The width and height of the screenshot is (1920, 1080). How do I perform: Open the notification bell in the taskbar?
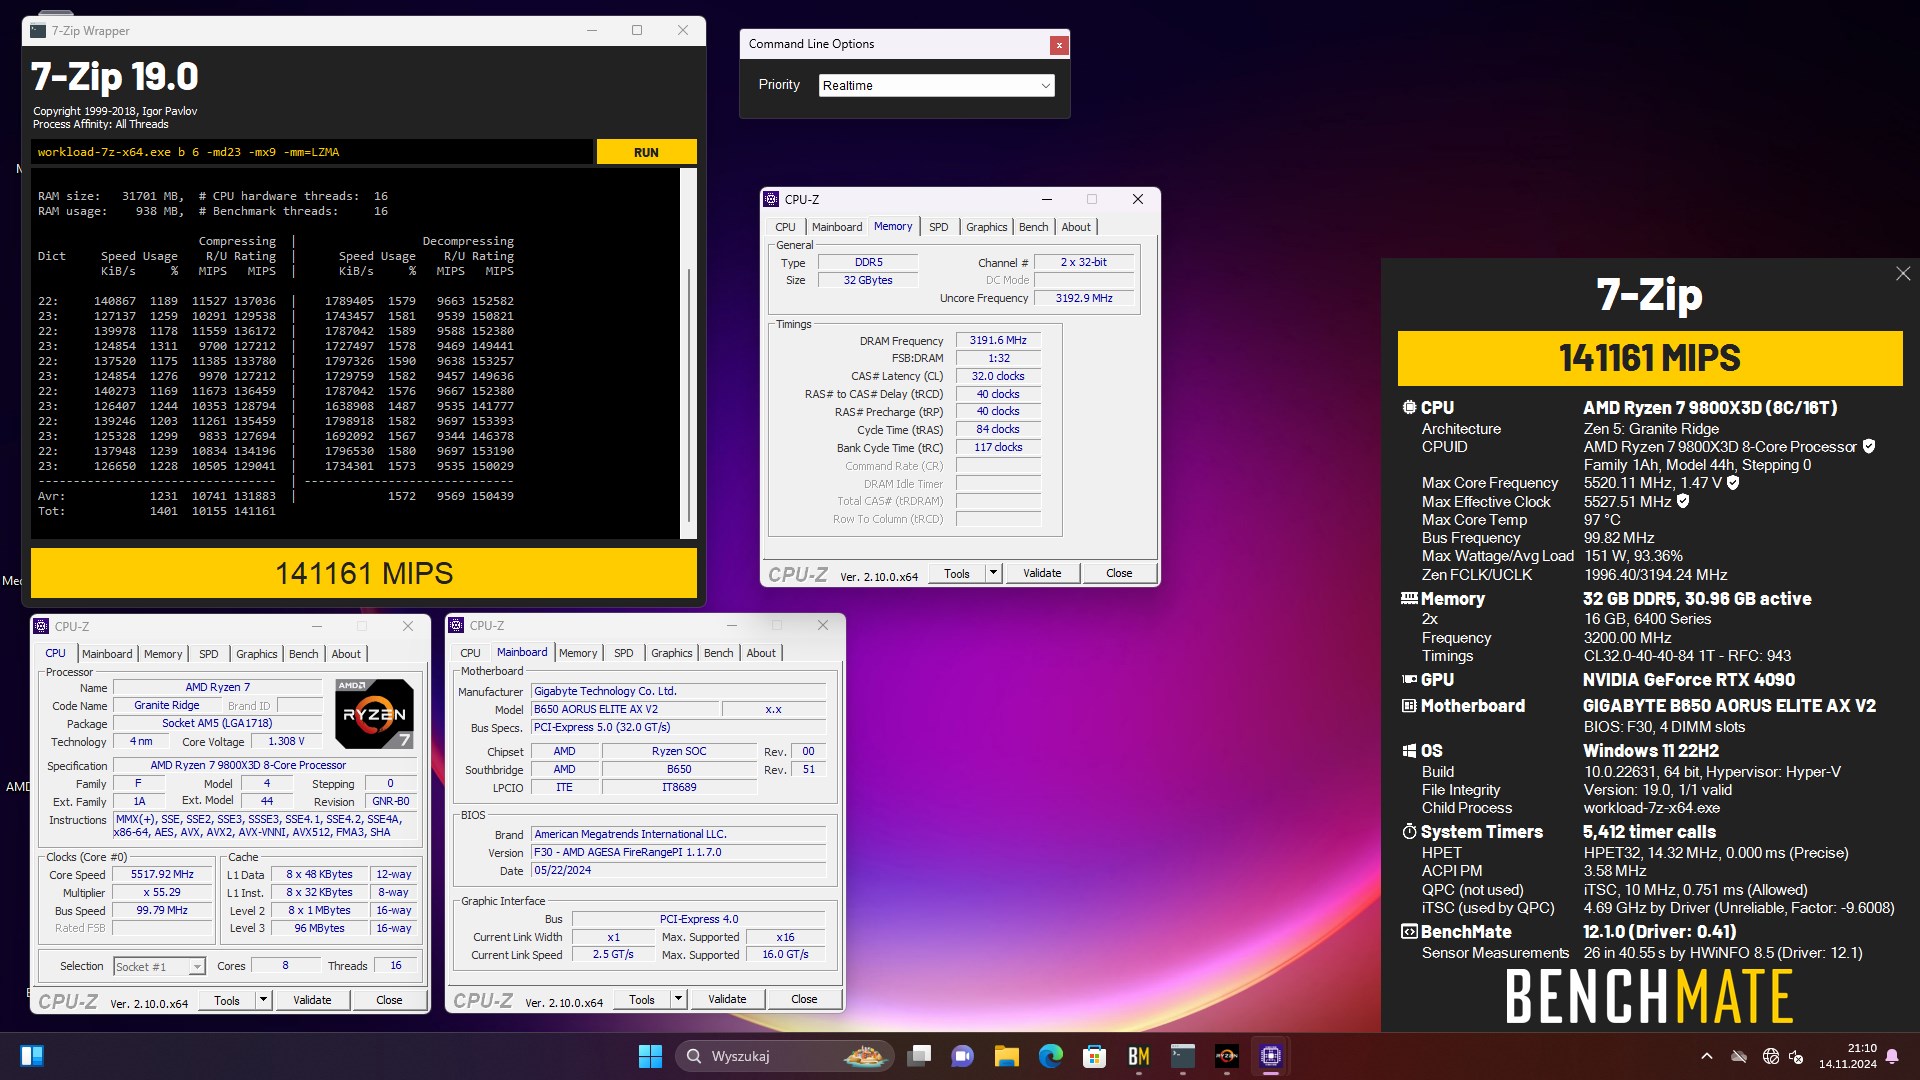[1892, 1056]
